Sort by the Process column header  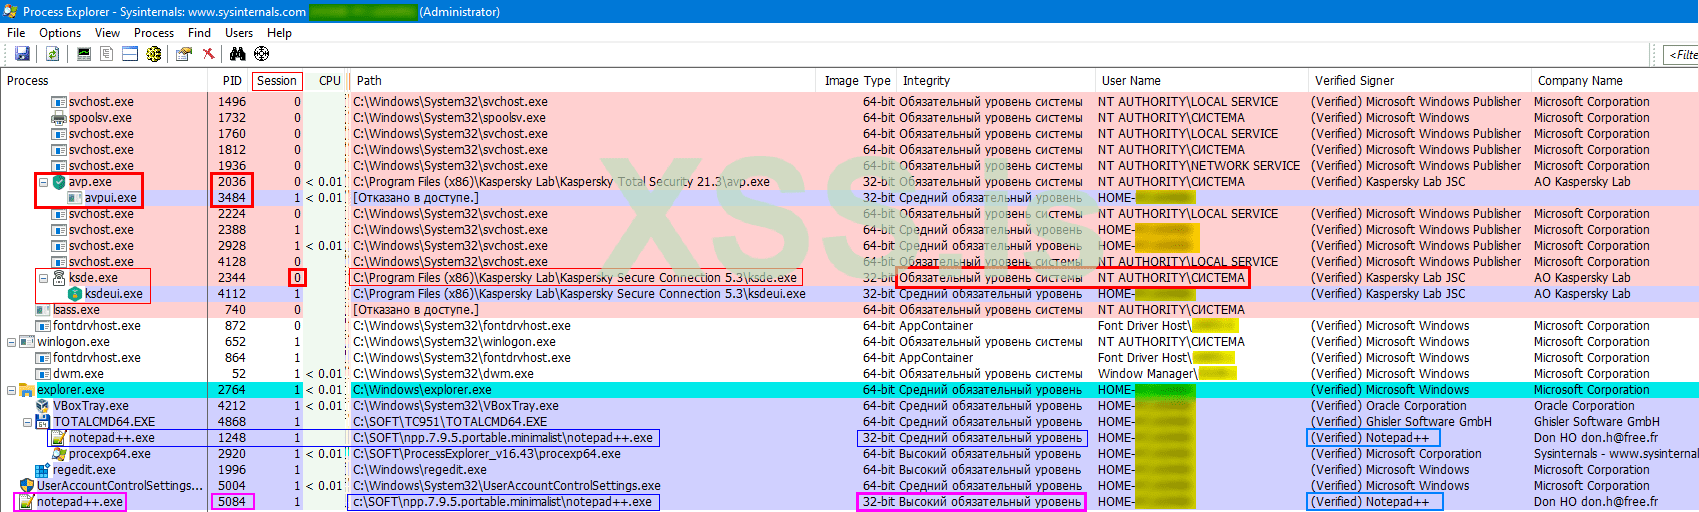click(104, 81)
